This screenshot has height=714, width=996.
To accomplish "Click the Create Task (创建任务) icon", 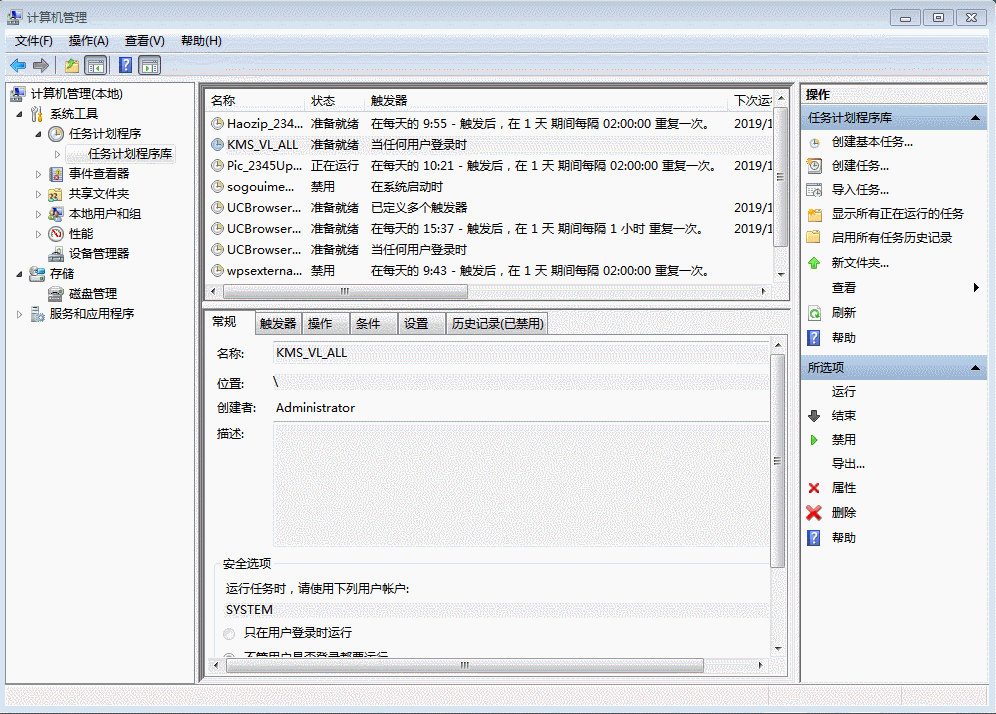I will tap(814, 166).
